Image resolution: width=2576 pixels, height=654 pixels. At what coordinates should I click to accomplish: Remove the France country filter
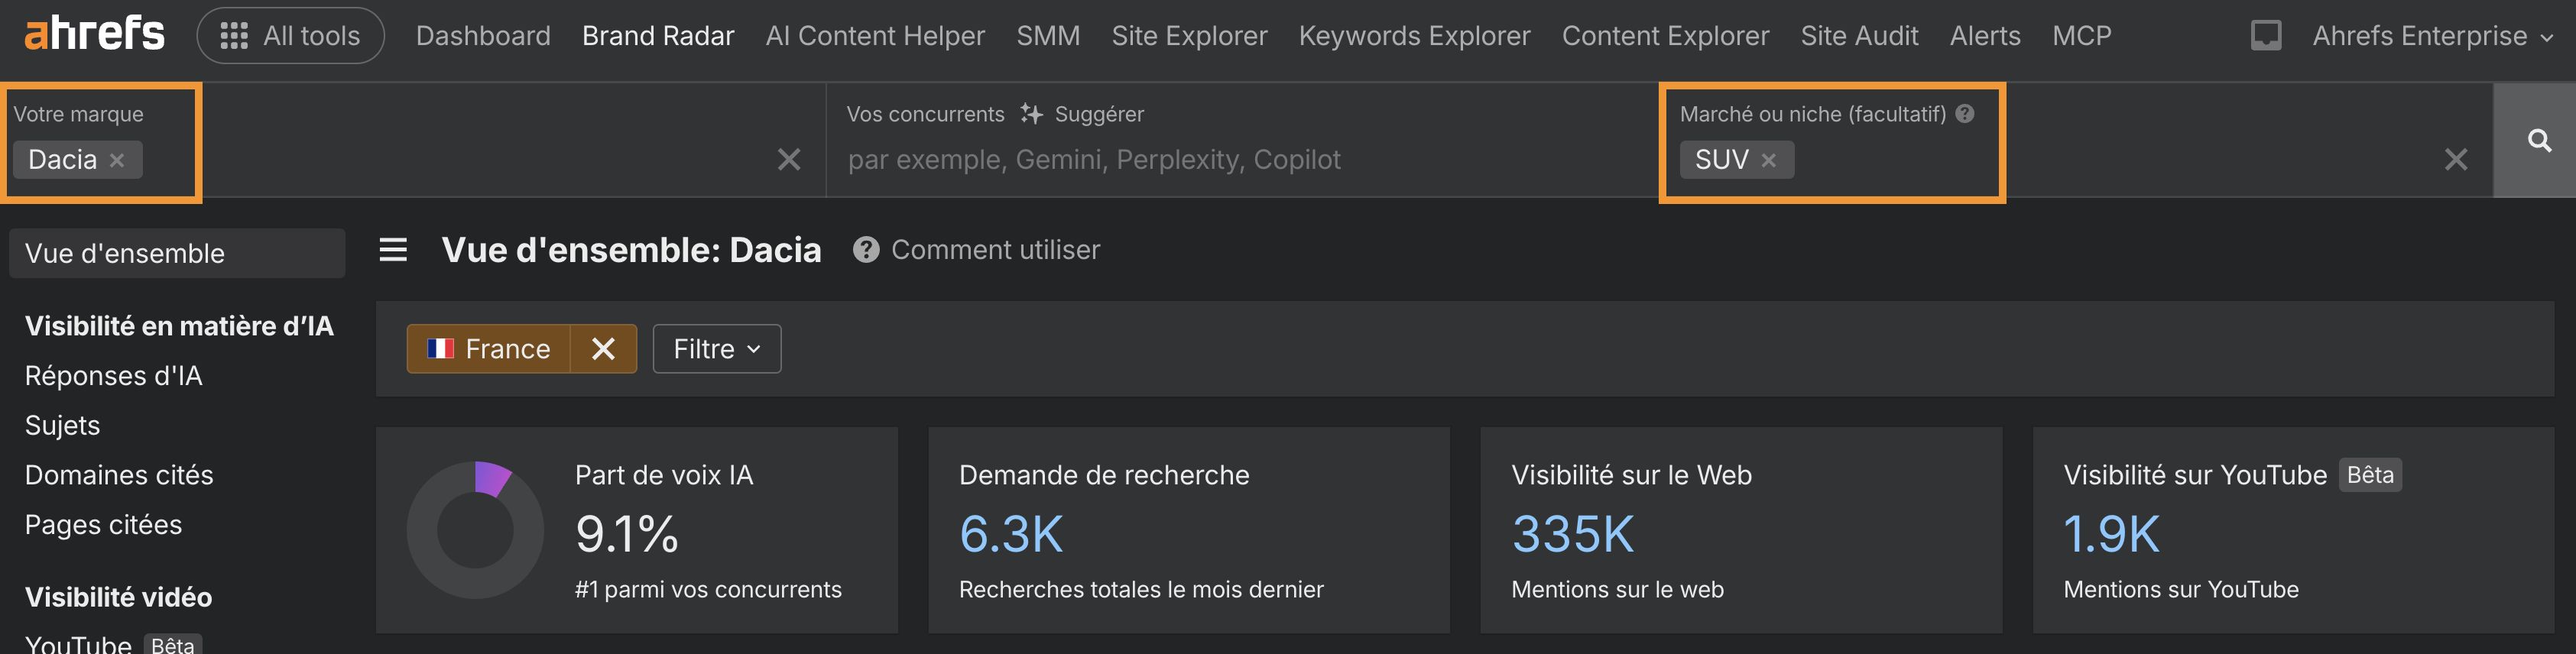point(603,349)
